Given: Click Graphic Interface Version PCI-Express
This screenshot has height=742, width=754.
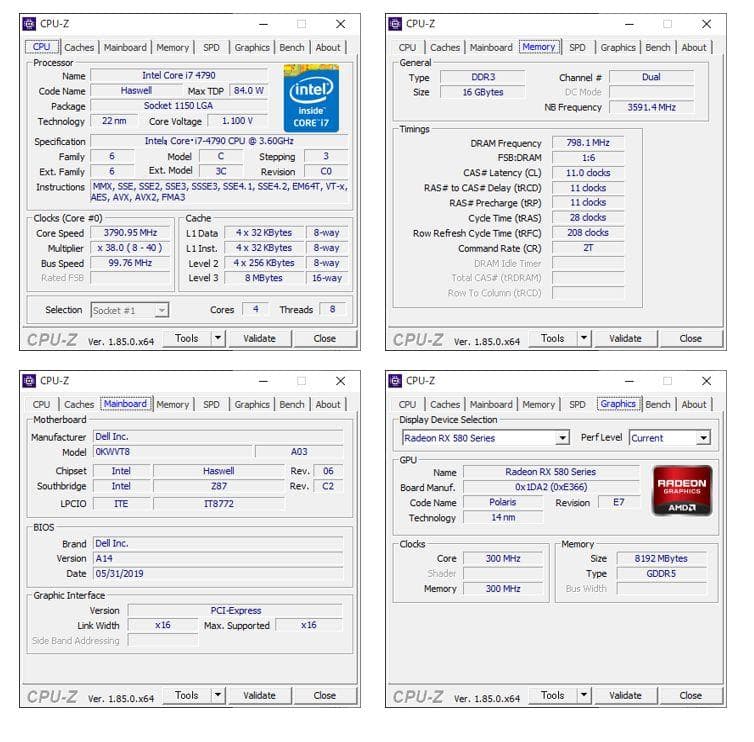Looking at the screenshot, I should coord(236,610).
